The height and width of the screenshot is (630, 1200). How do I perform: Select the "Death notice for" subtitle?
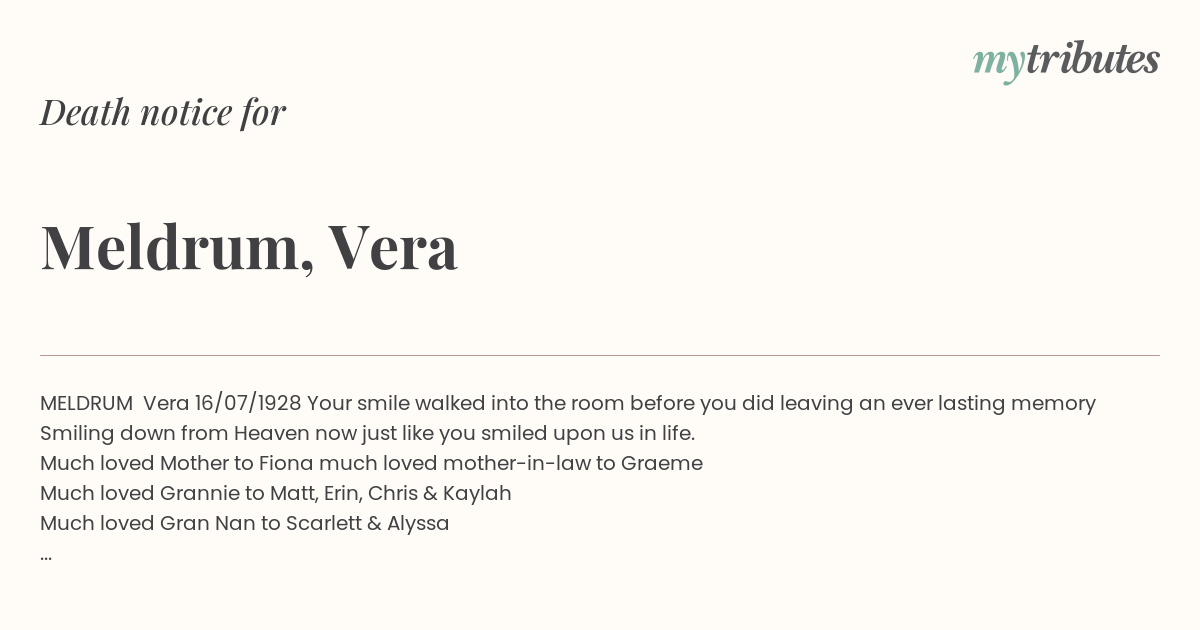point(163,112)
